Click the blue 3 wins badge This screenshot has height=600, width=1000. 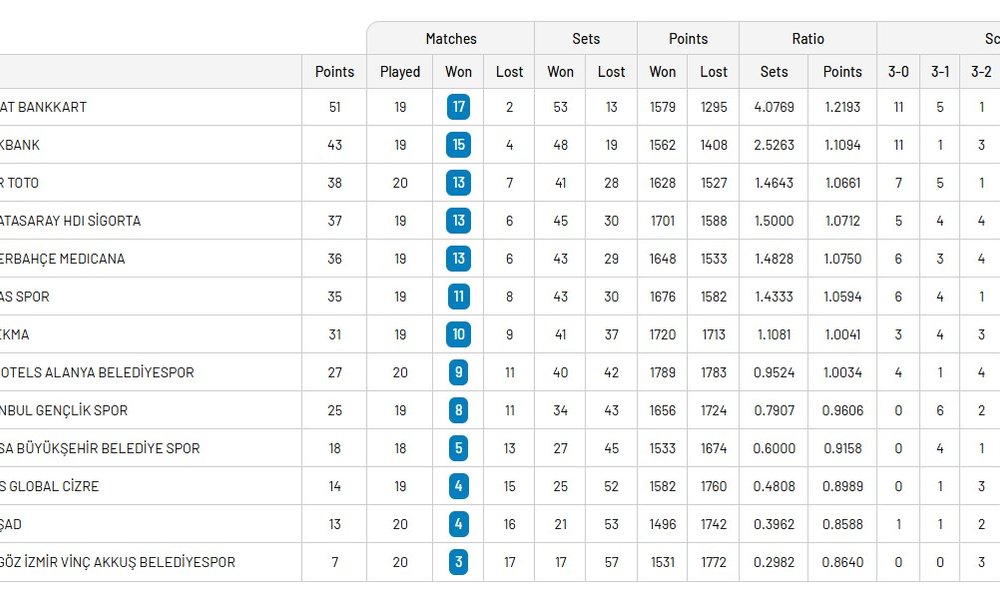pyautogui.click(x=458, y=562)
